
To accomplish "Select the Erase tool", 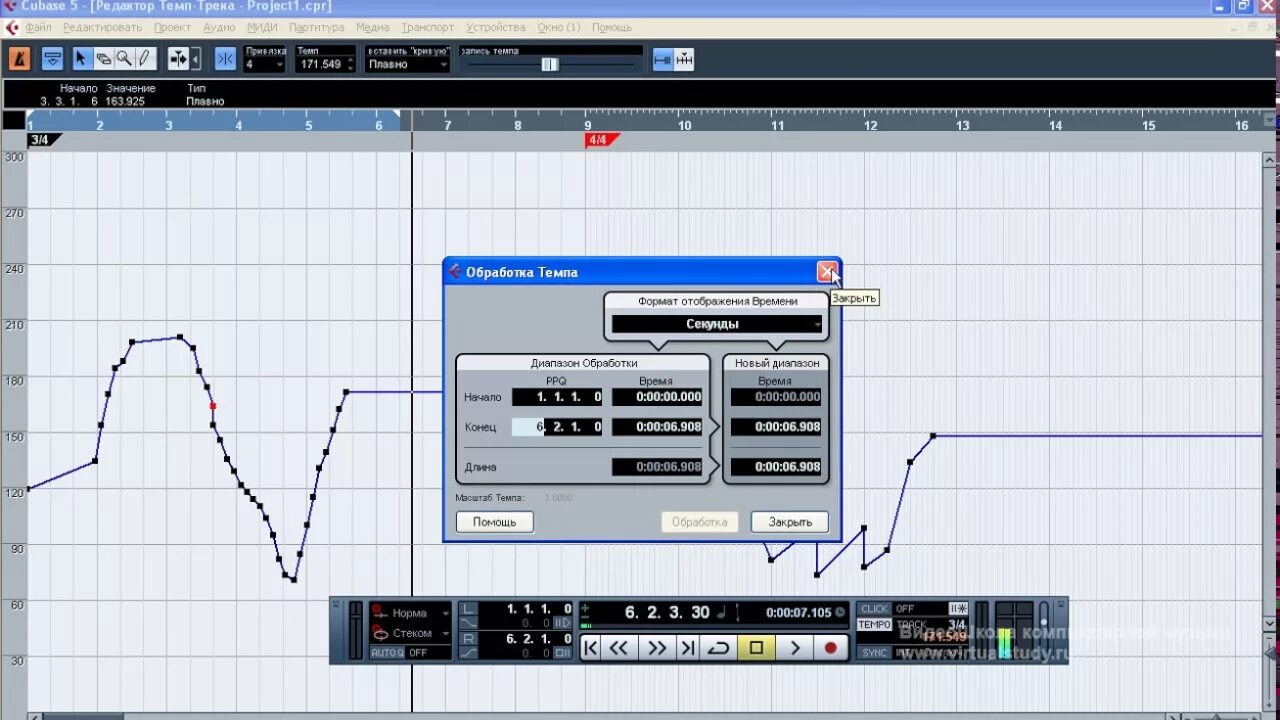I will 103,59.
